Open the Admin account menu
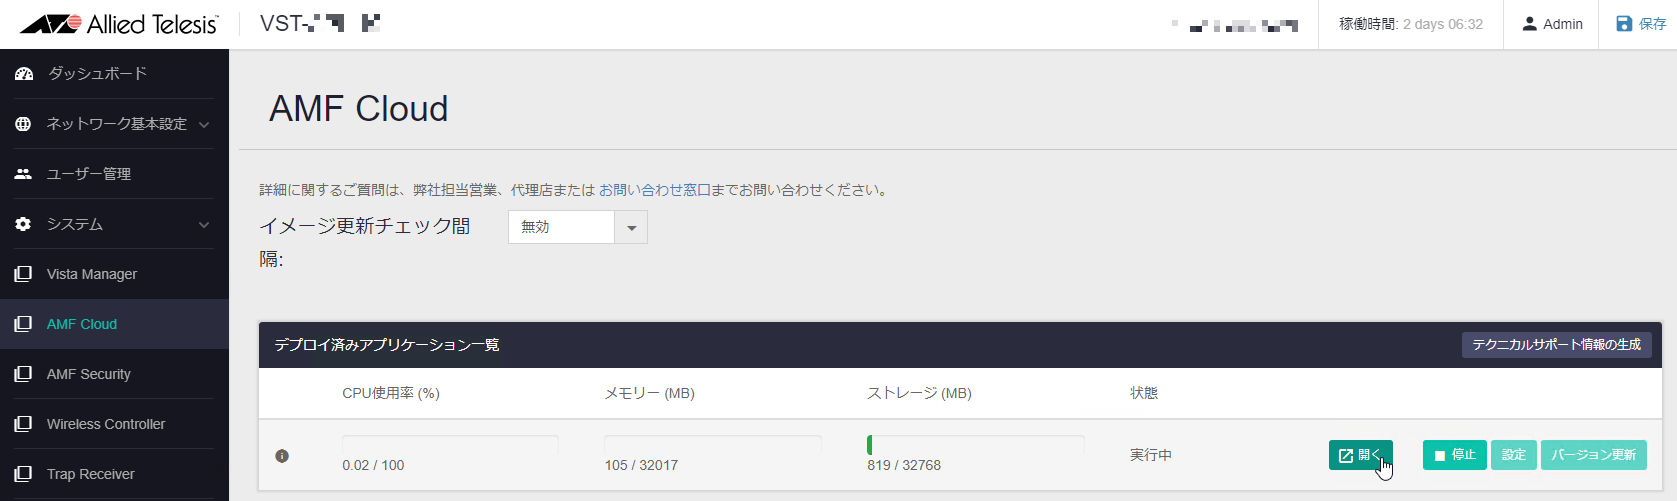Screen dimensions: 1677x501 [1552, 24]
